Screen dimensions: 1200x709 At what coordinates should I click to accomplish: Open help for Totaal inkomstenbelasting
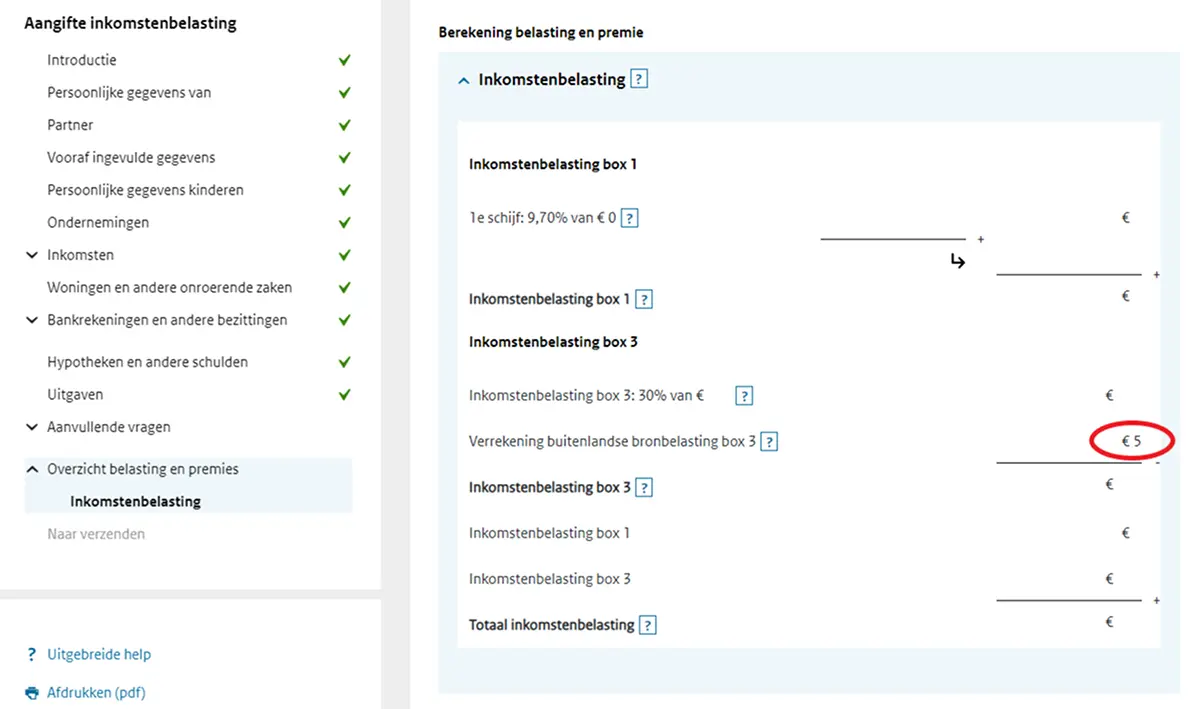[648, 625]
